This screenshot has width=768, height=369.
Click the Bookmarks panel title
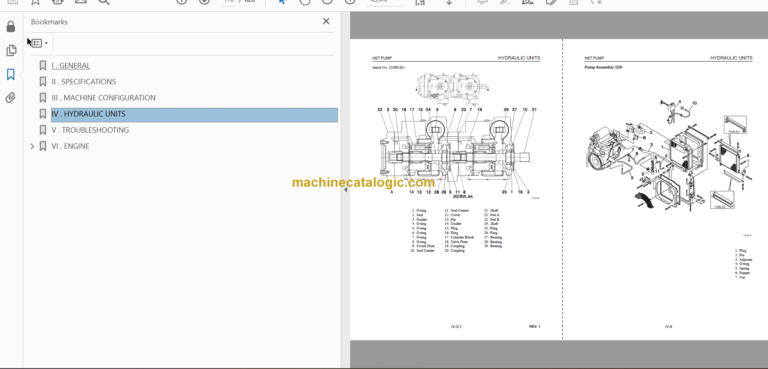49,22
